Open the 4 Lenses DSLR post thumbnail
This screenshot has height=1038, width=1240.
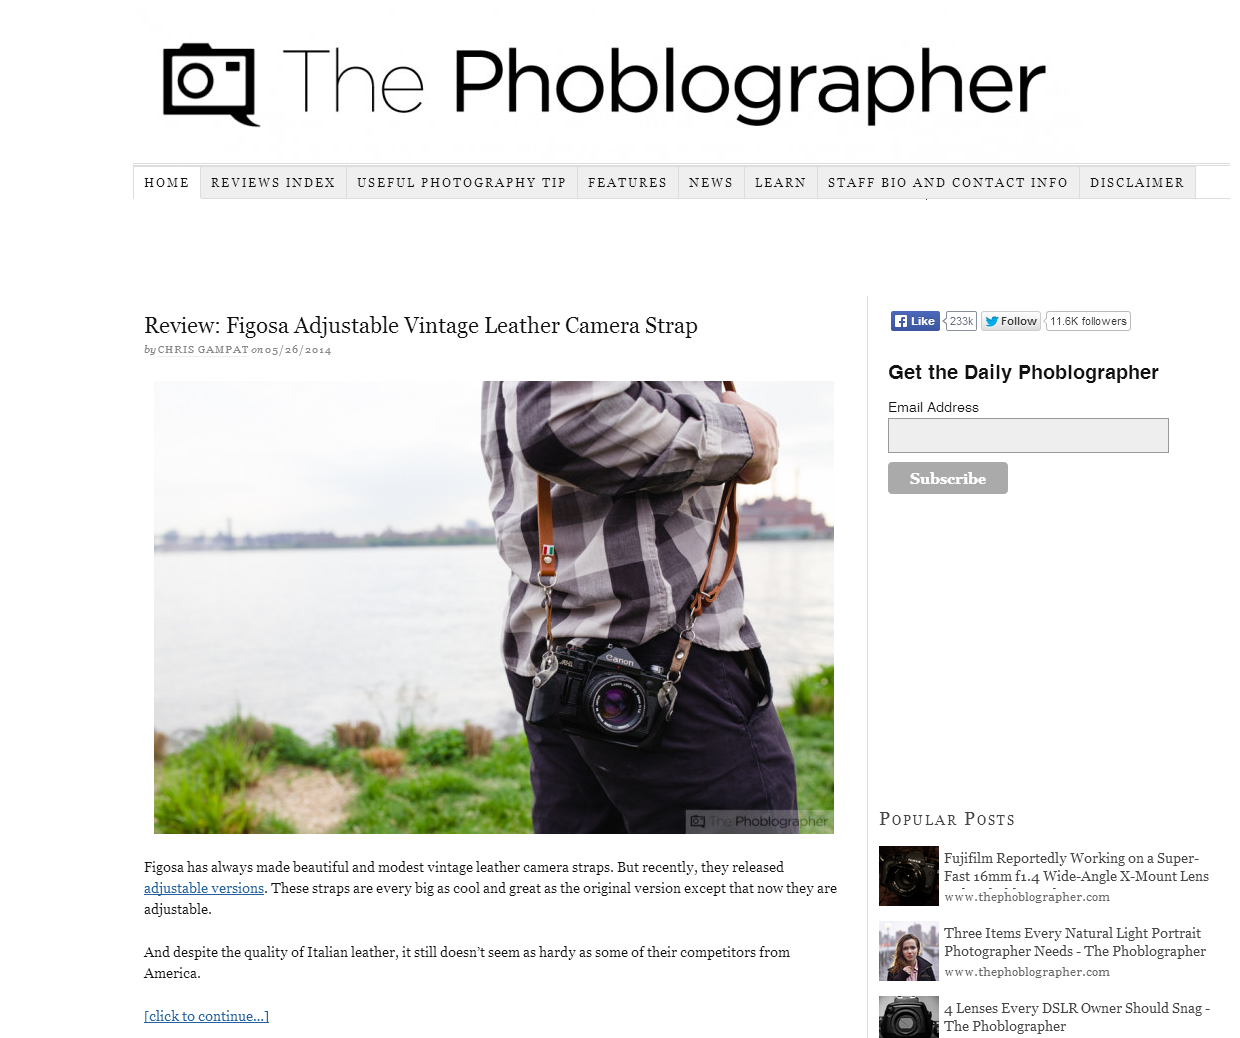click(909, 1017)
